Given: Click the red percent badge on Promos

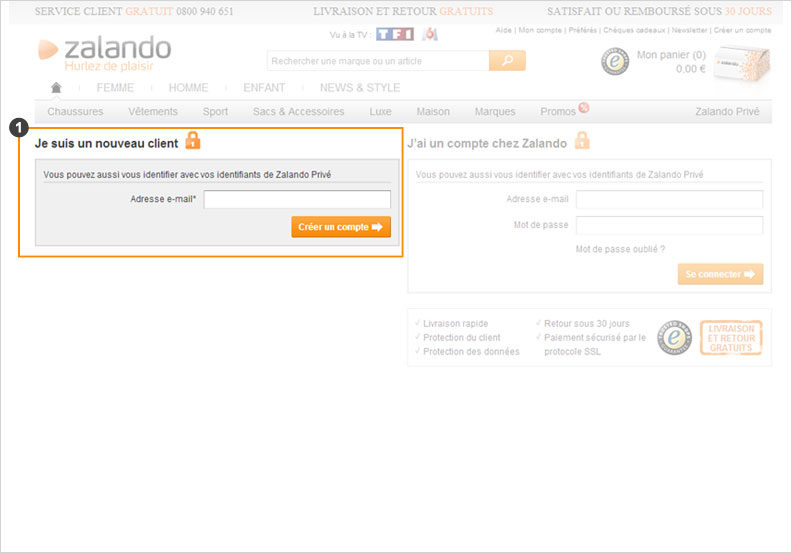Looking at the screenshot, I should point(584,107).
